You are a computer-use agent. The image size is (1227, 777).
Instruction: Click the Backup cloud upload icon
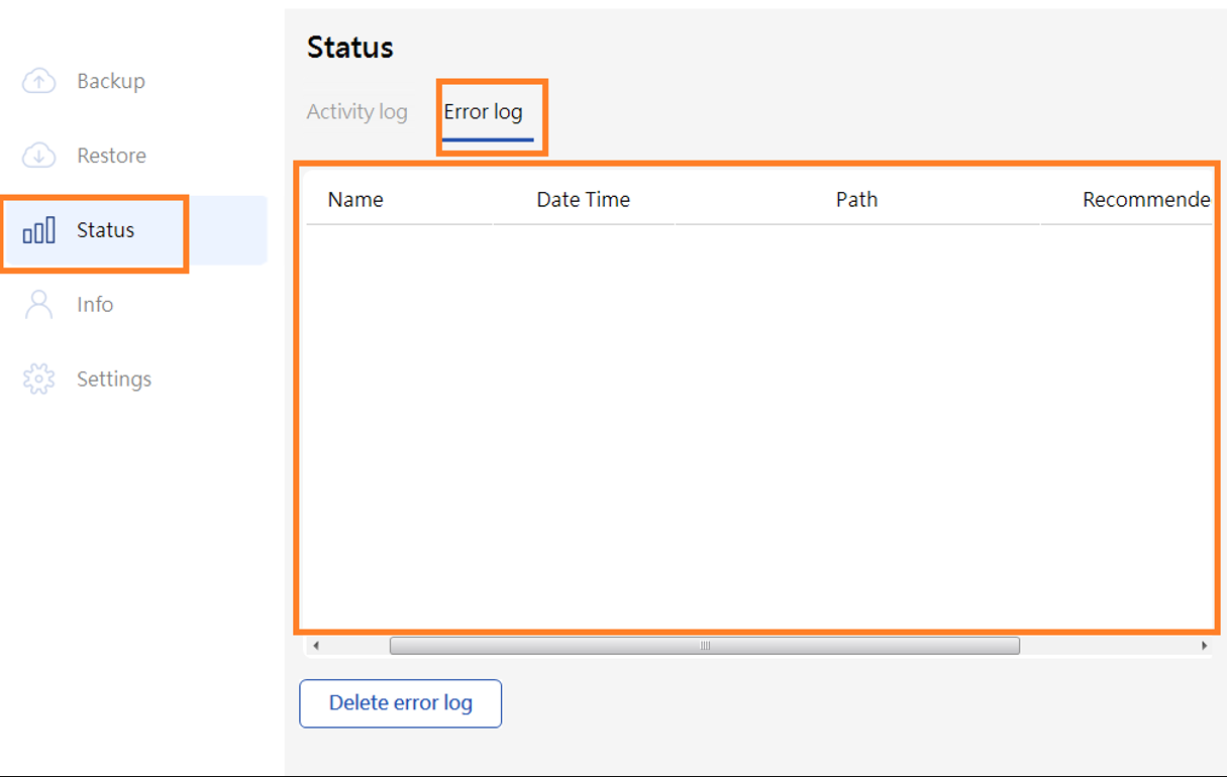39,81
